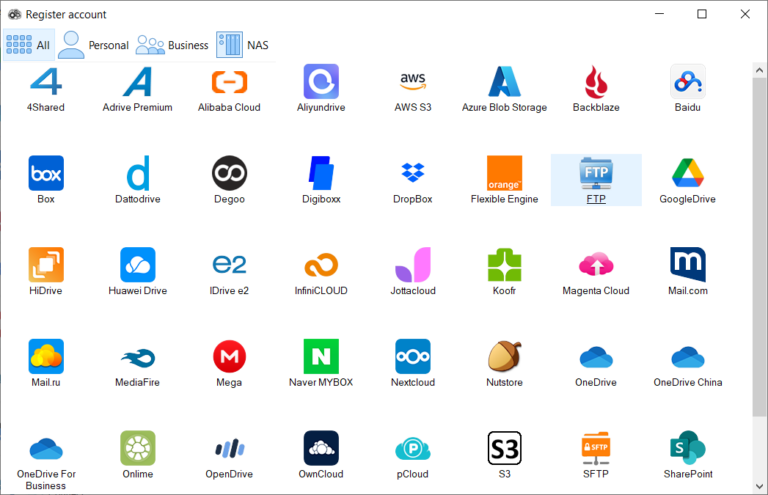Switch to the Personal category tab
The height and width of the screenshot is (495, 768).
coord(93,45)
